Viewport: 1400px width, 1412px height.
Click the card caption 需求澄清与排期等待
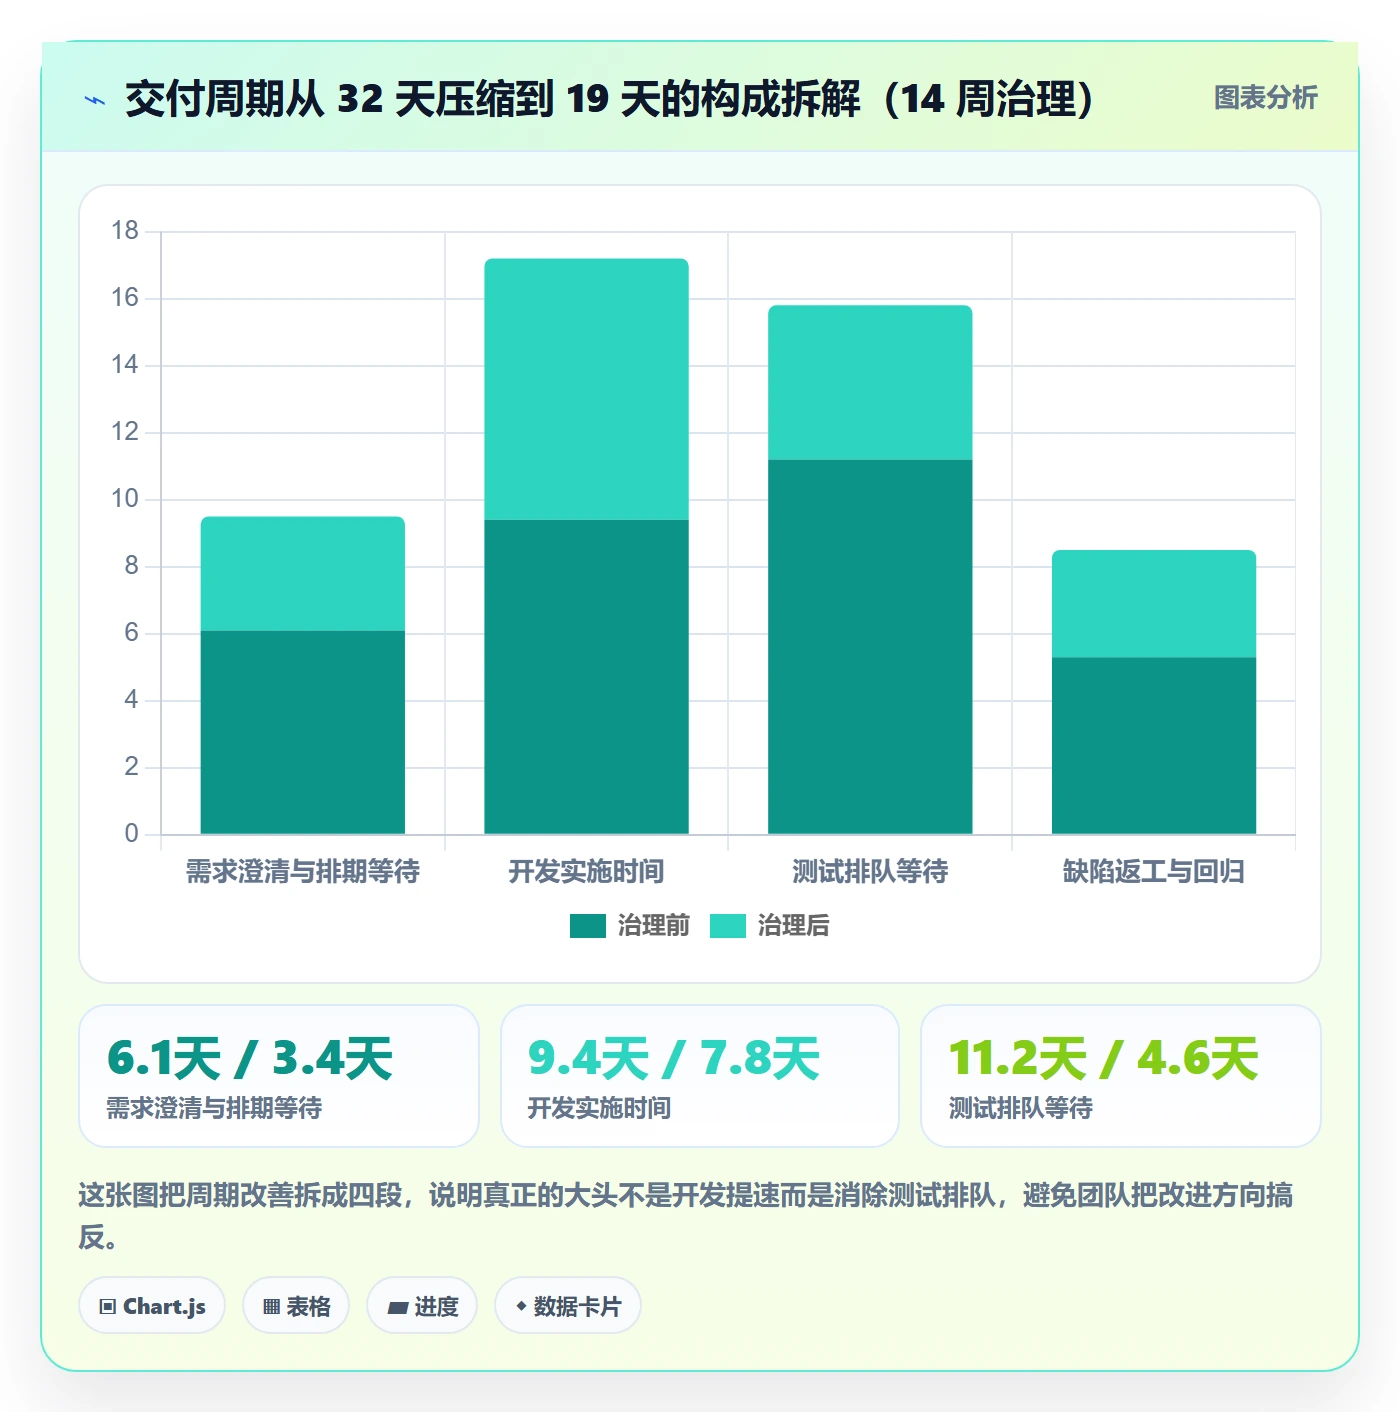point(214,1108)
